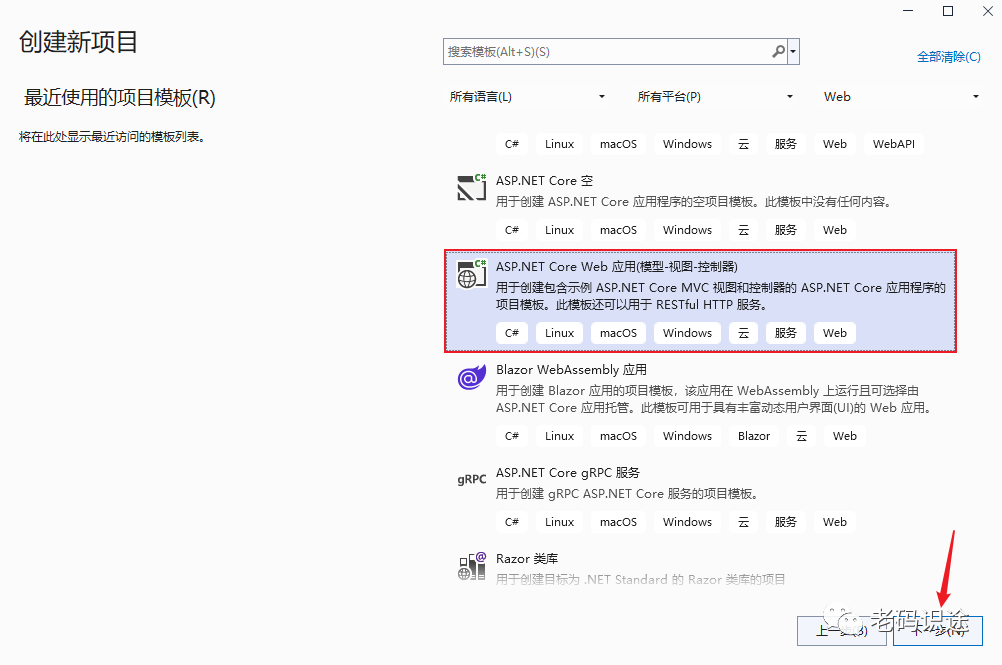The height and width of the screenshot is (665, 1002).
Task: Click the 全部清除 clear-all link
Action: click(948, 57)
